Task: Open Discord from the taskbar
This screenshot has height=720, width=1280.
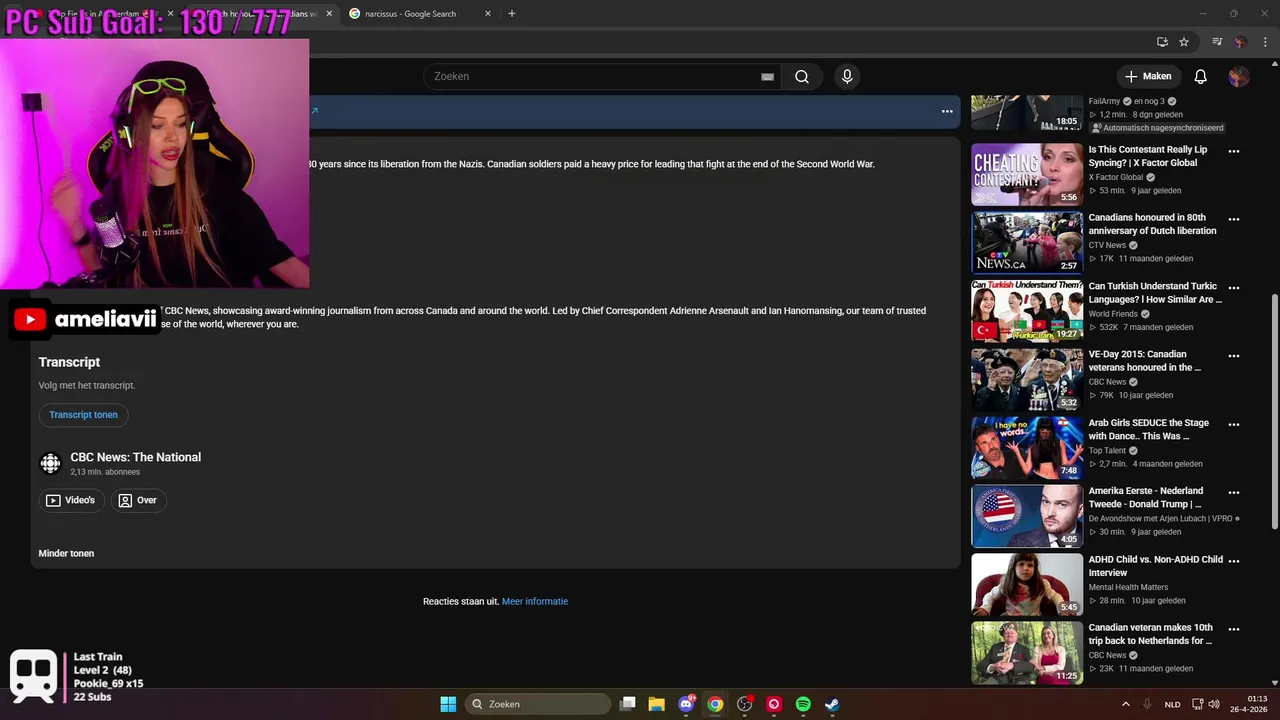Action: click(x=686, y=704)
